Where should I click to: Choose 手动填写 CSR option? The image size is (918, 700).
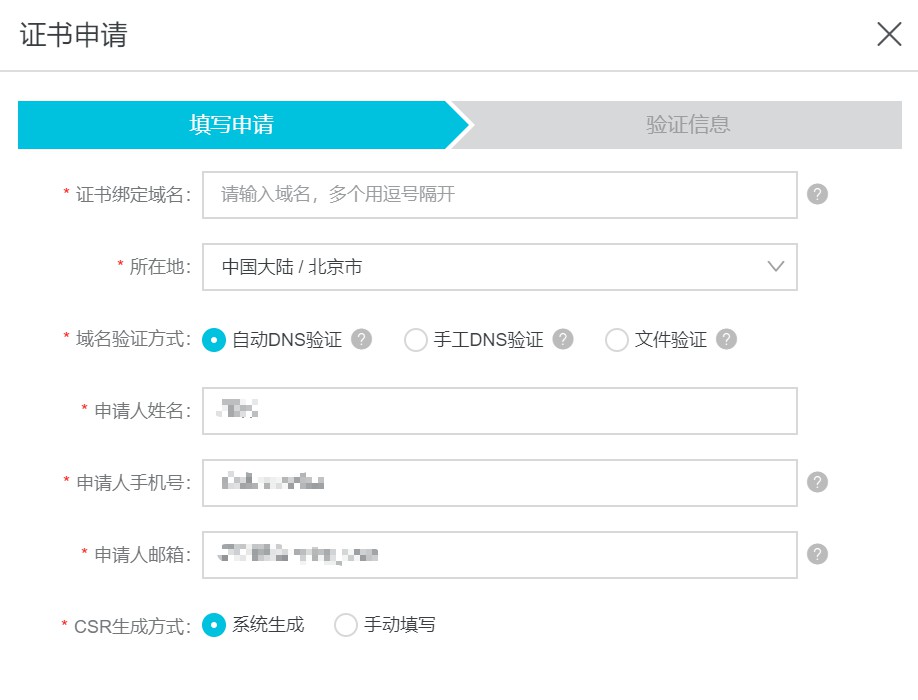(x=345, y=625)
